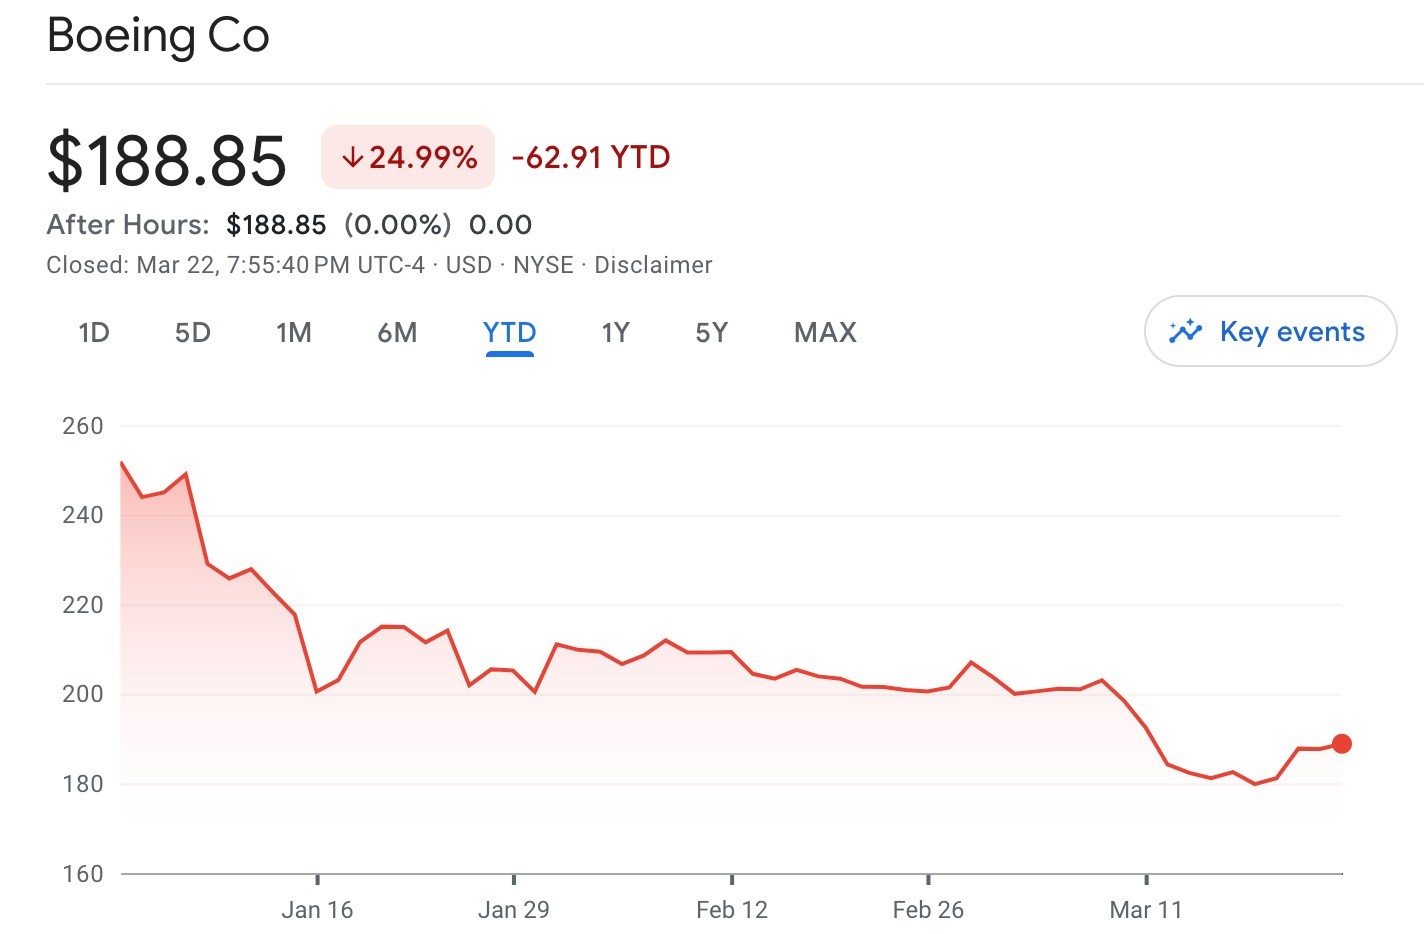Show the 6M price chart
The height and width of the screenshot is (934, 1424).
[397, 332]
